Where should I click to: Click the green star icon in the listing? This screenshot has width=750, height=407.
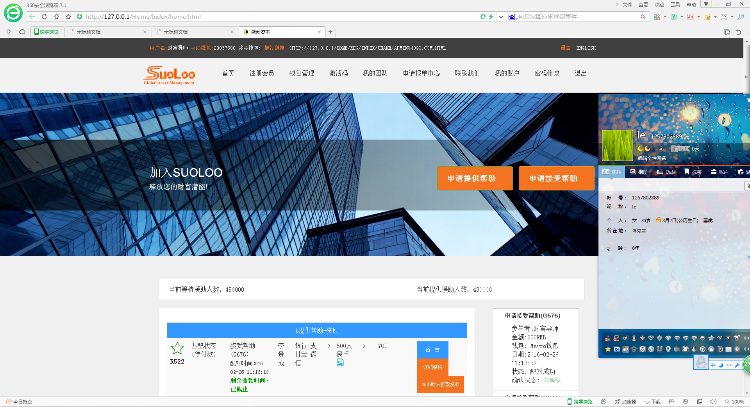177,348
